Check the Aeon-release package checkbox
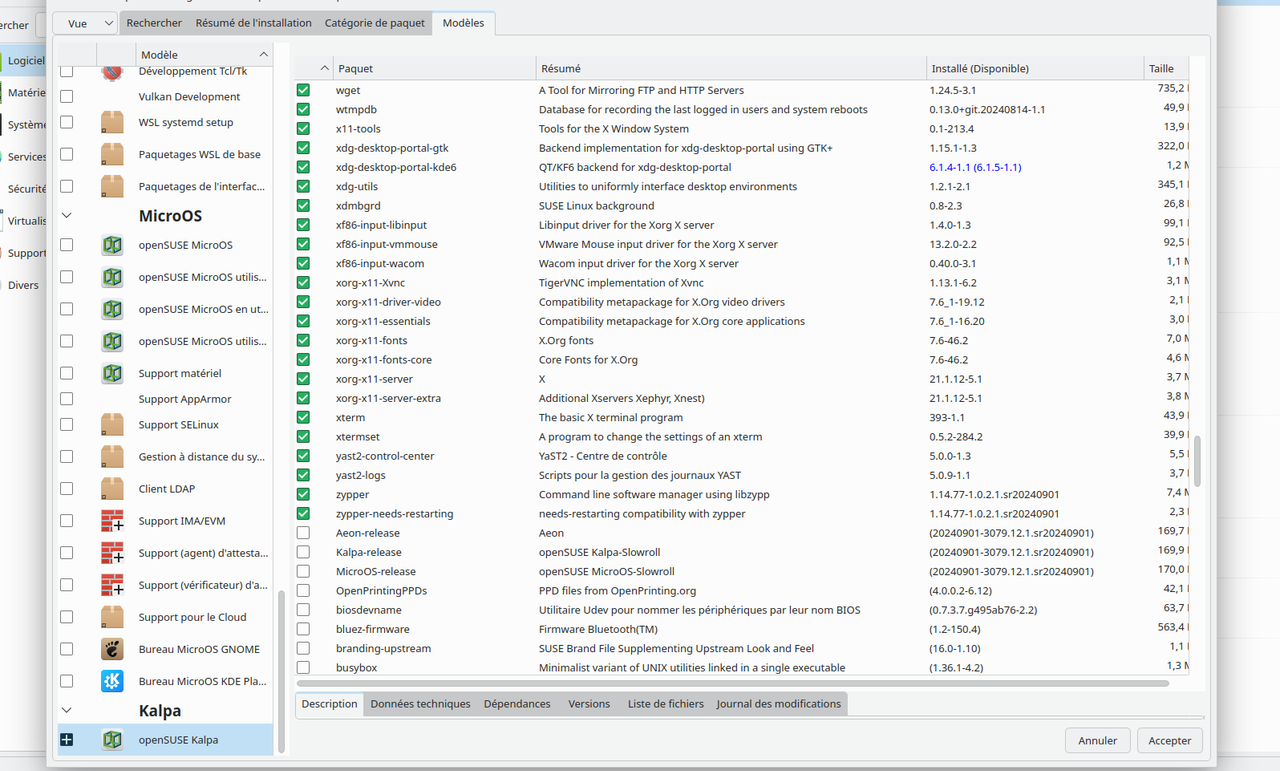This screenshot has width=1280, height=771. (x=303, y=533)
